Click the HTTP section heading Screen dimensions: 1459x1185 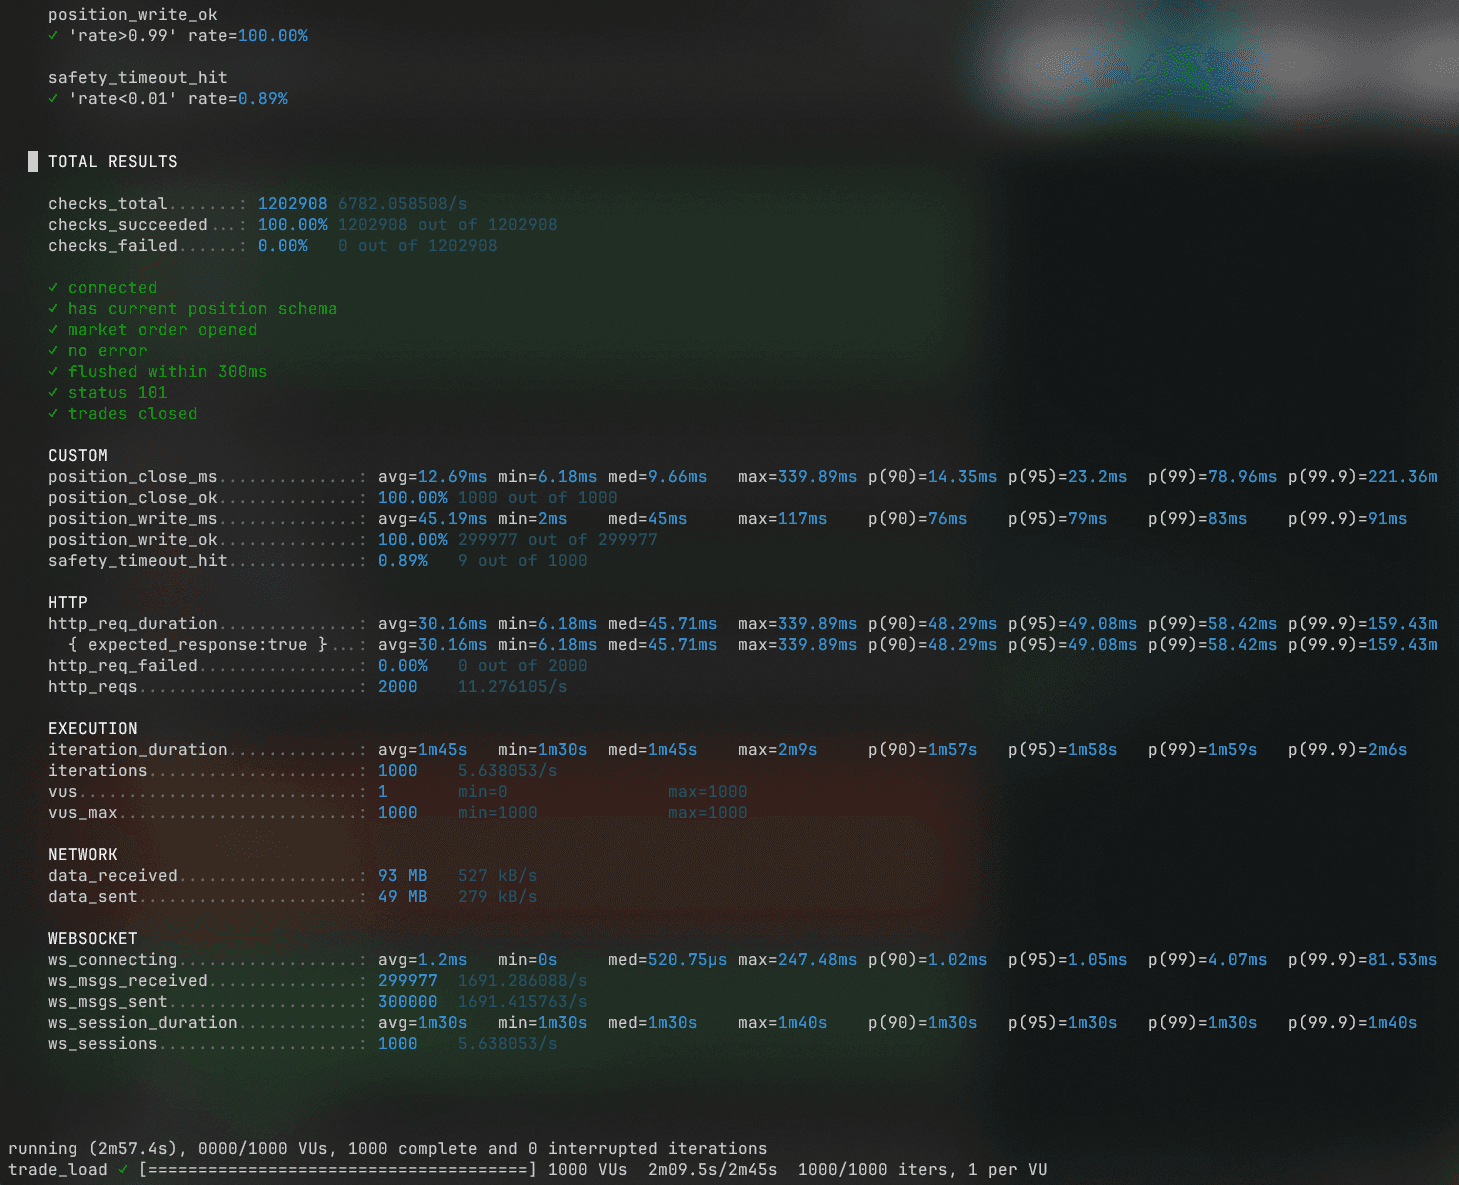pos(68,603)
